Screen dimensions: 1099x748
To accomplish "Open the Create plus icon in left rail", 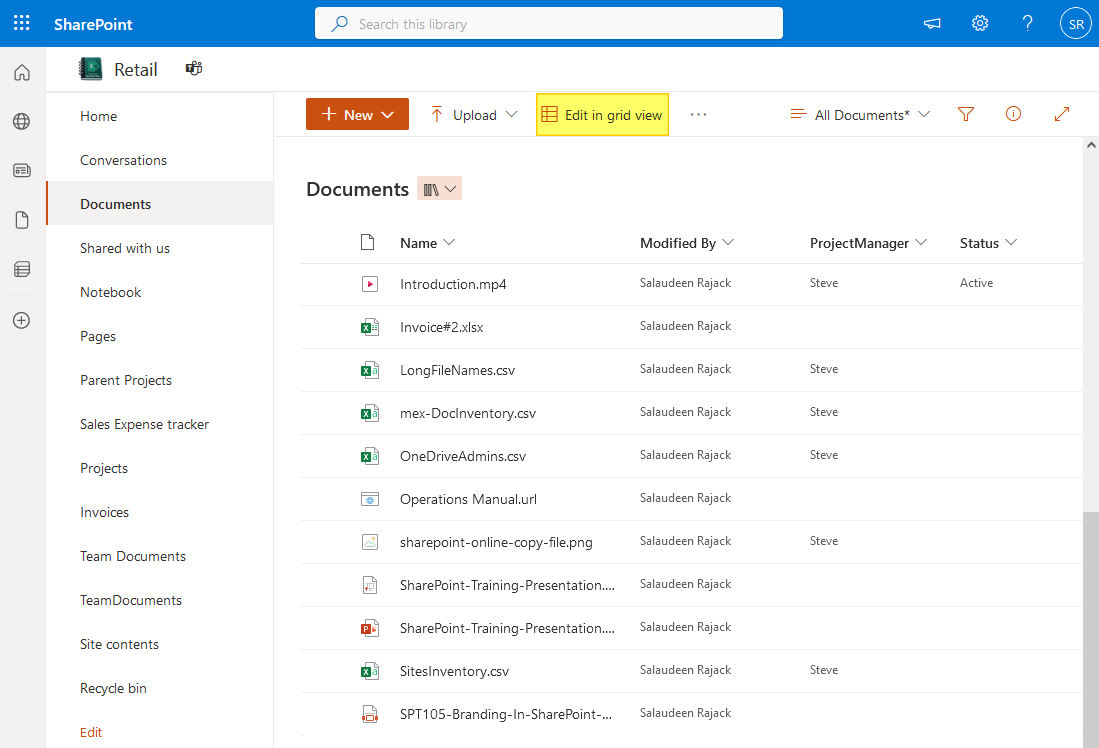I will [22, 320].
